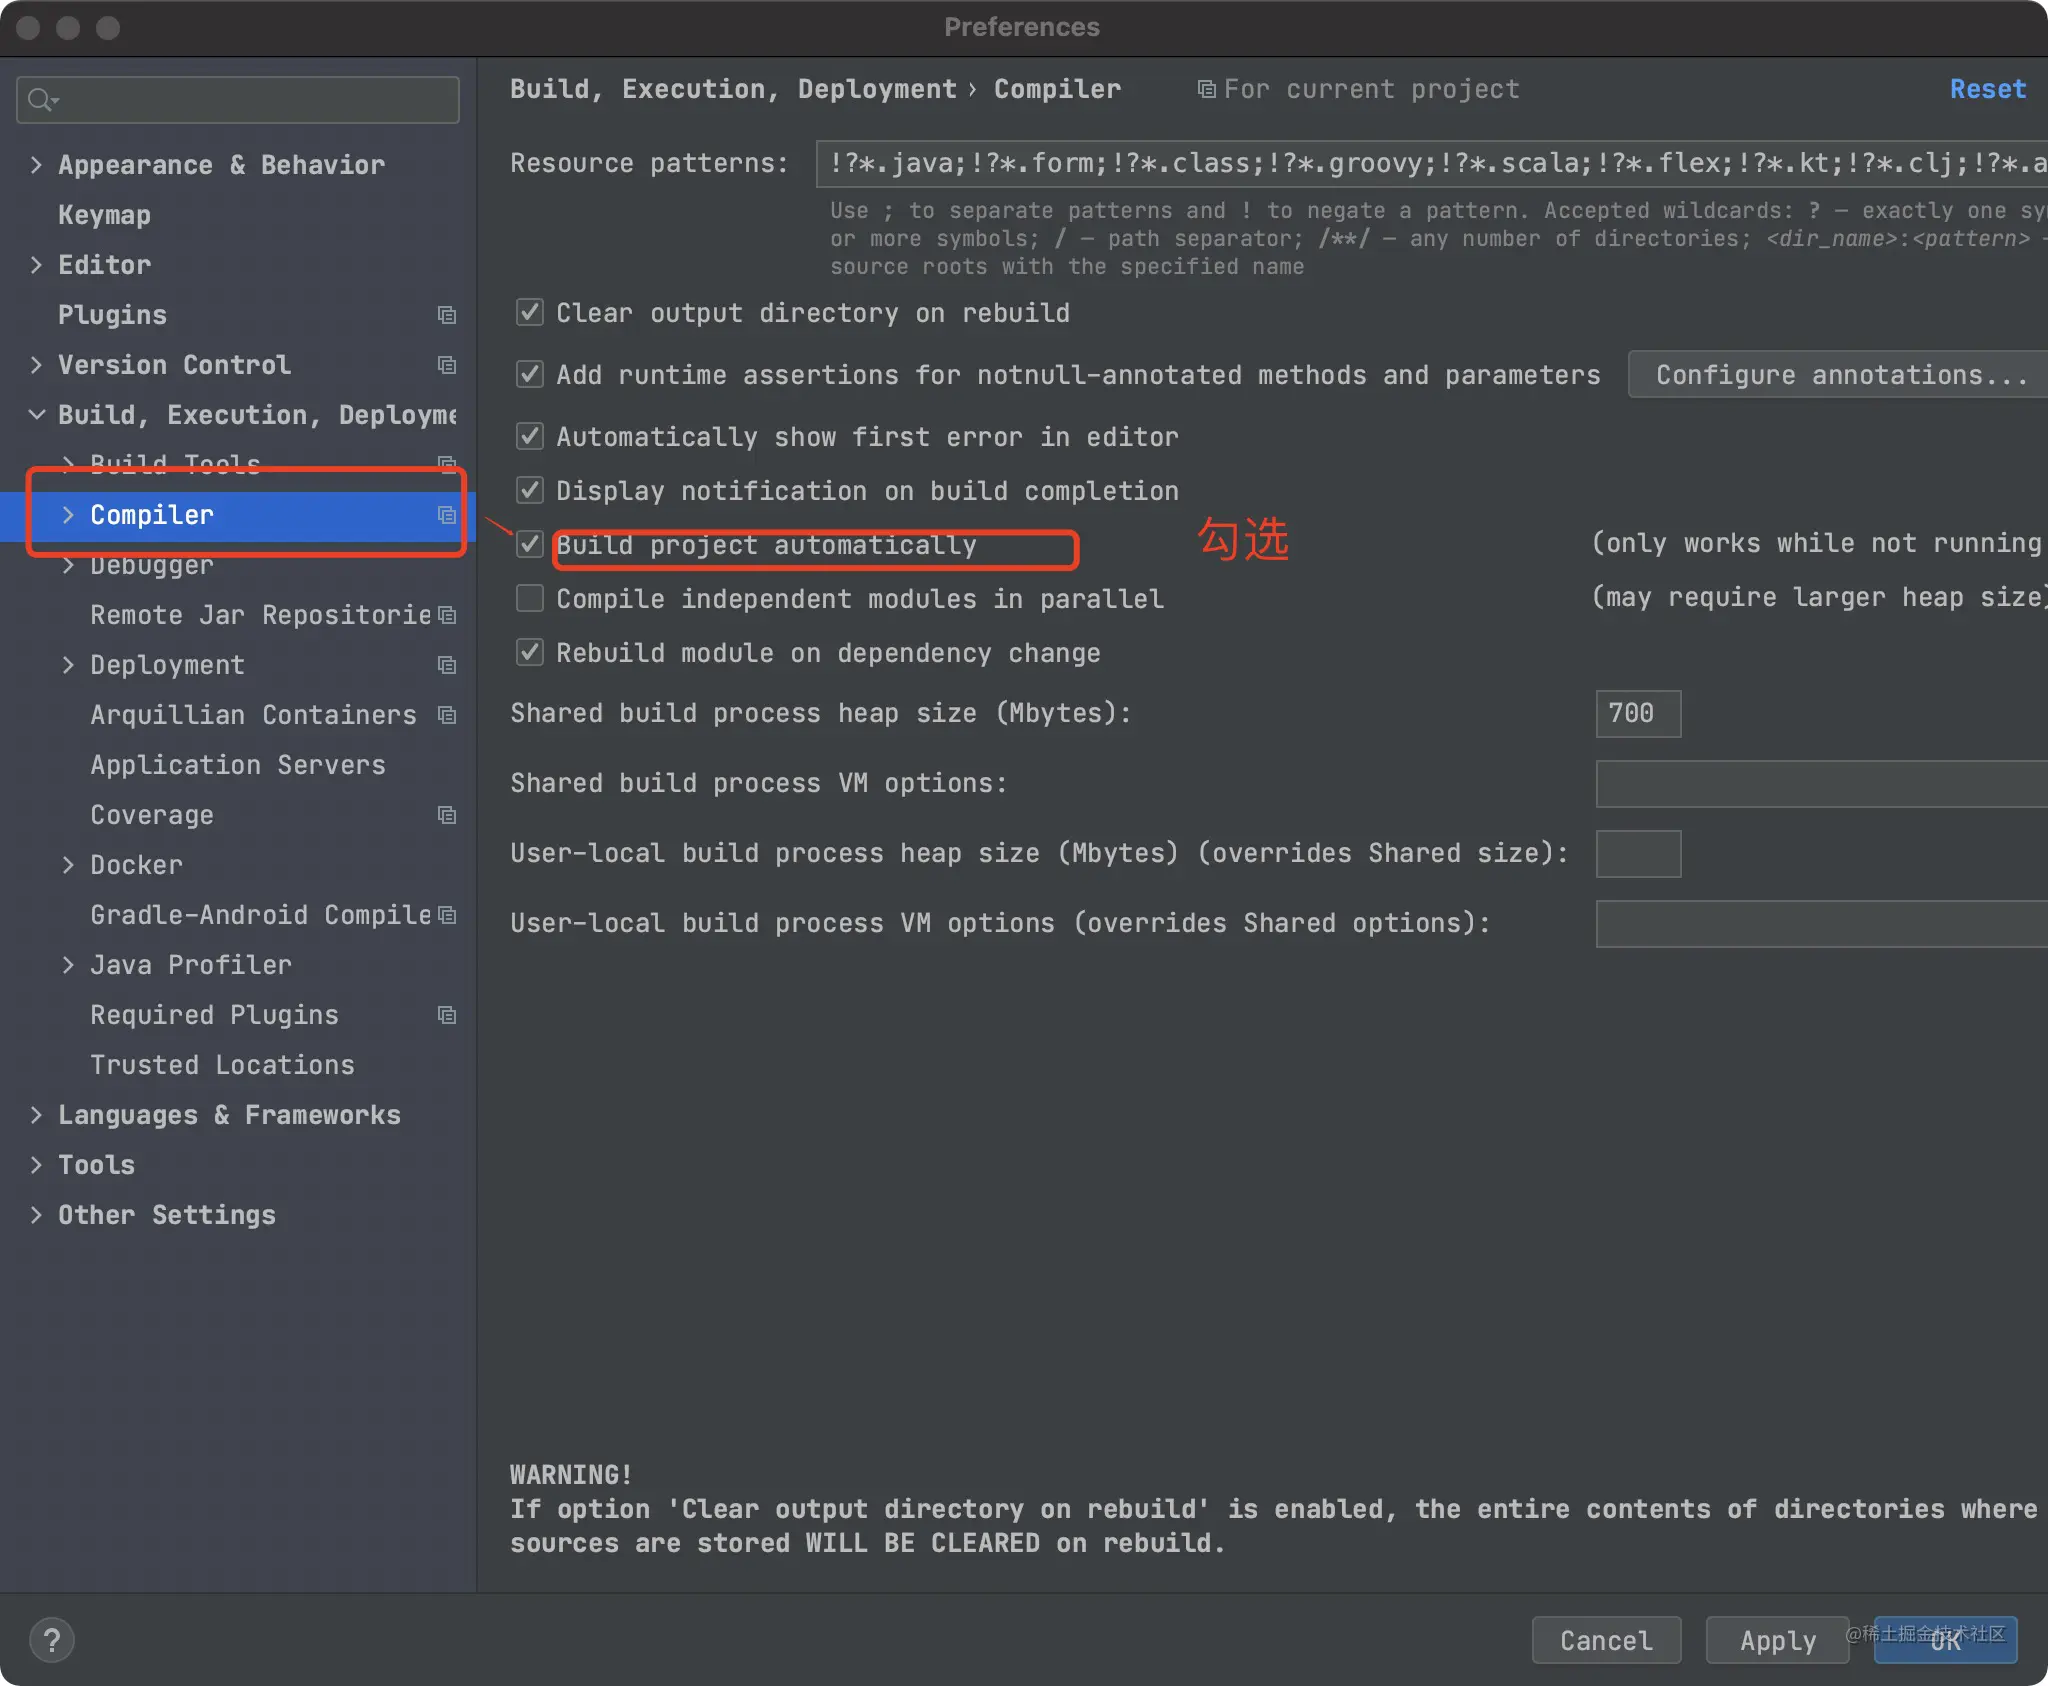Click the Apply button

click(1778, 1640)
